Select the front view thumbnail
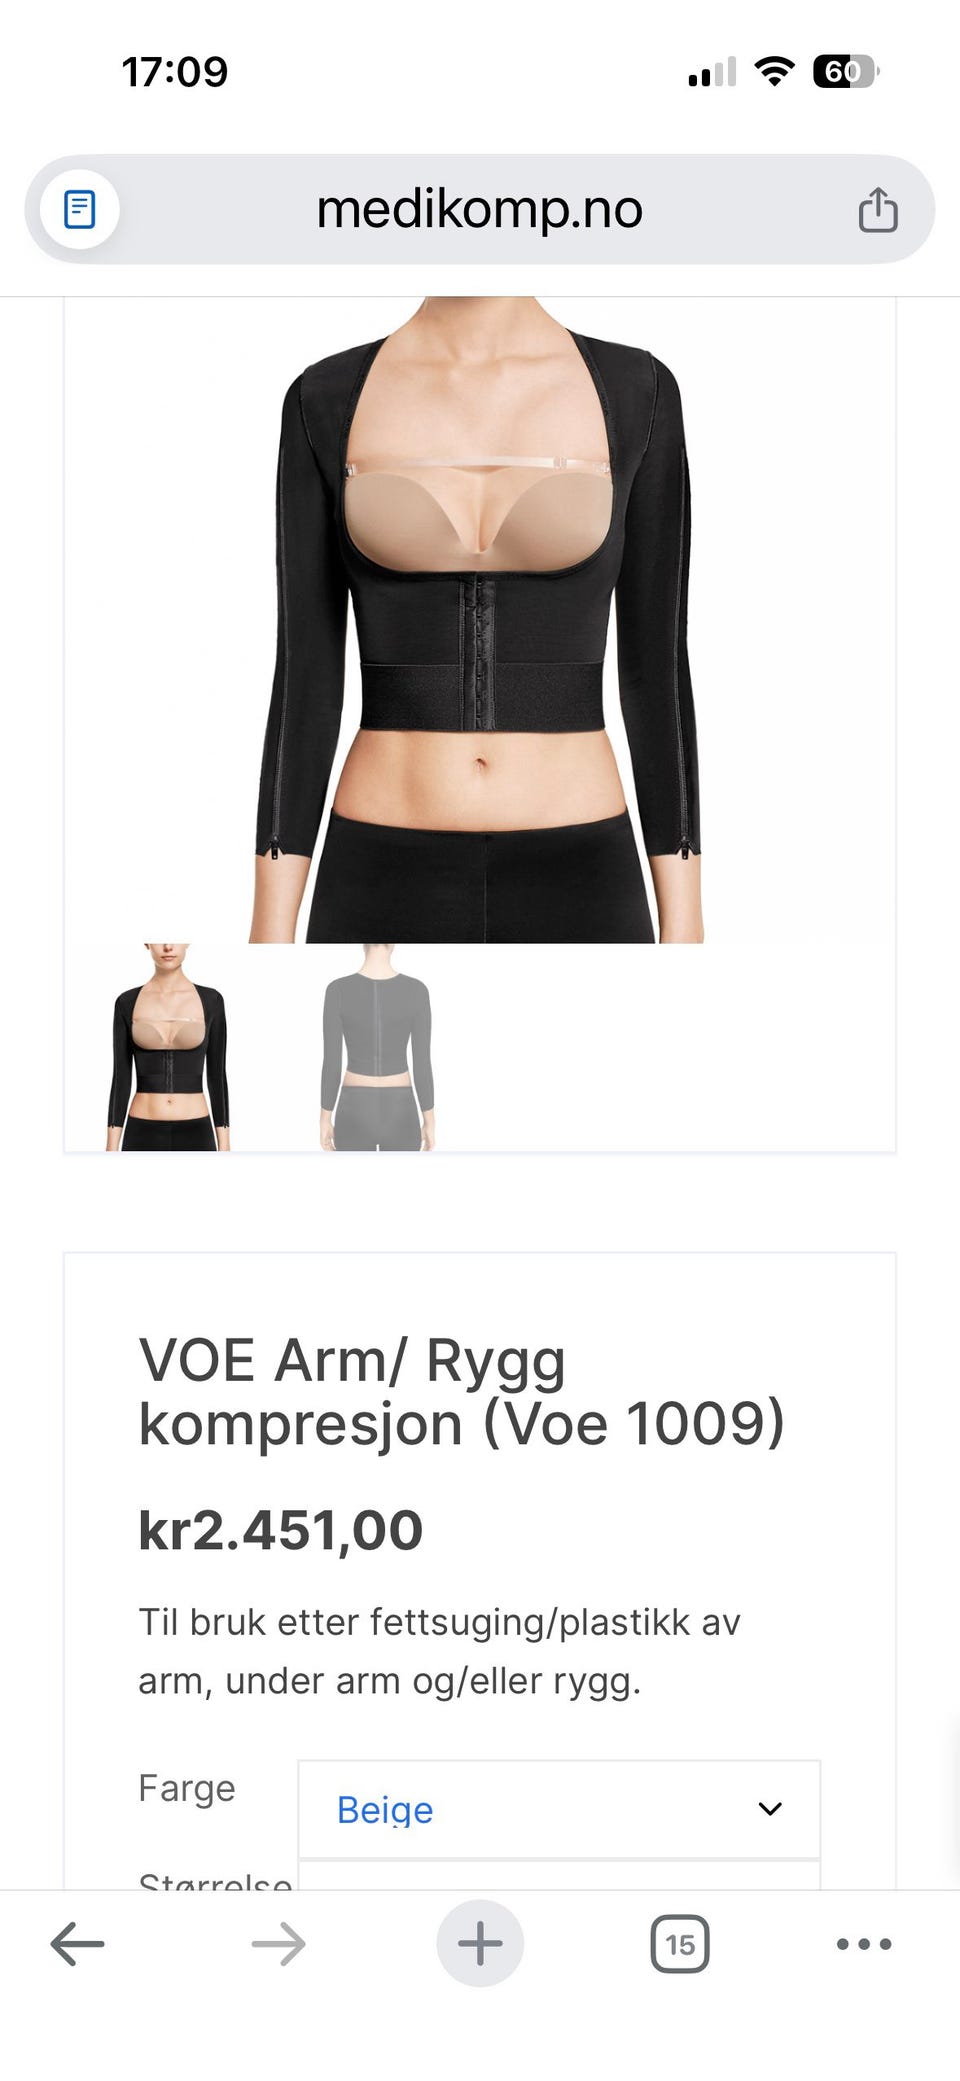Image resolution: width=960 pixels, height=2081 pixels. (168, 1047)
